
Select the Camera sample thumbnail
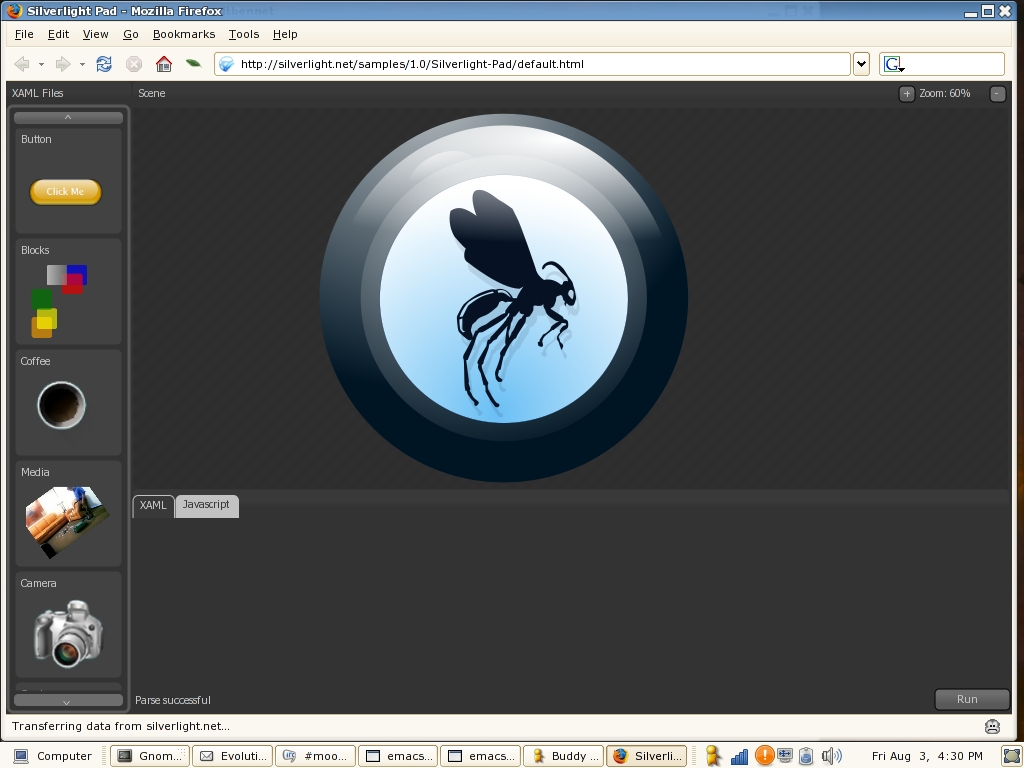point(67,632)
